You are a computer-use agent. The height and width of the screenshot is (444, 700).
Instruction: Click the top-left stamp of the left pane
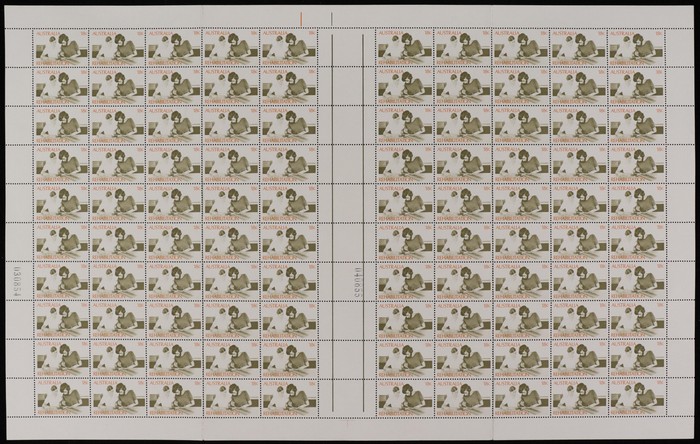[60, 47]
